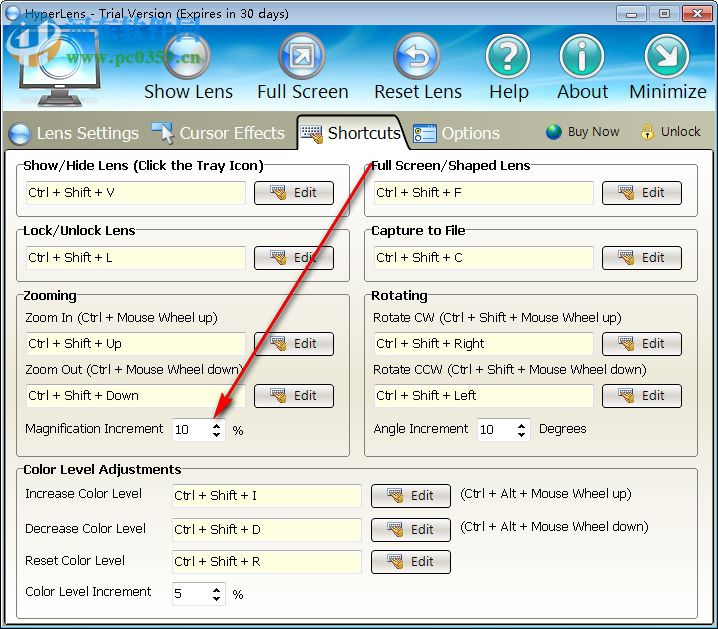Click the Minimize arrow icon
The height and width of the screenshot is (629, 718).
pos(667,57)
